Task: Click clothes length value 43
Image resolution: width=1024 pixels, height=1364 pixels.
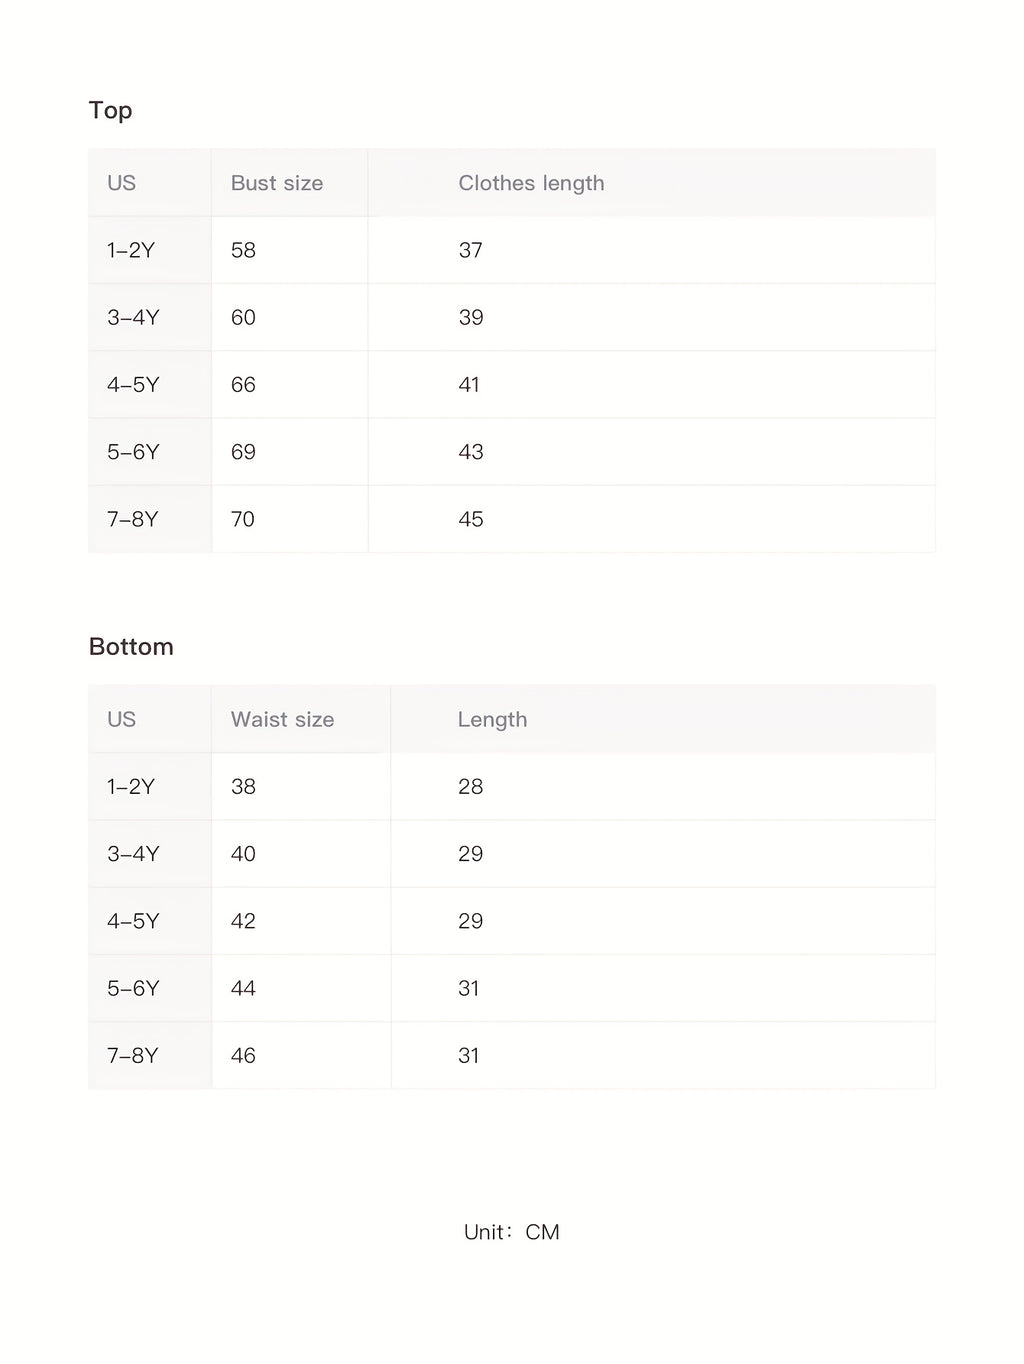Action: click(470, 452)
